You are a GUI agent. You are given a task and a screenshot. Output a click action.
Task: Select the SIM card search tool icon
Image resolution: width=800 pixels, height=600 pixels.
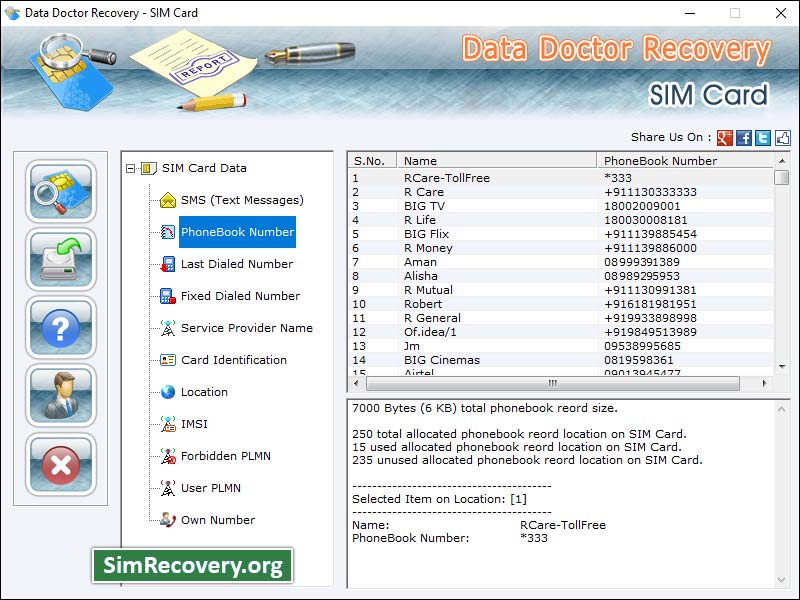click(x=60, y=193)
